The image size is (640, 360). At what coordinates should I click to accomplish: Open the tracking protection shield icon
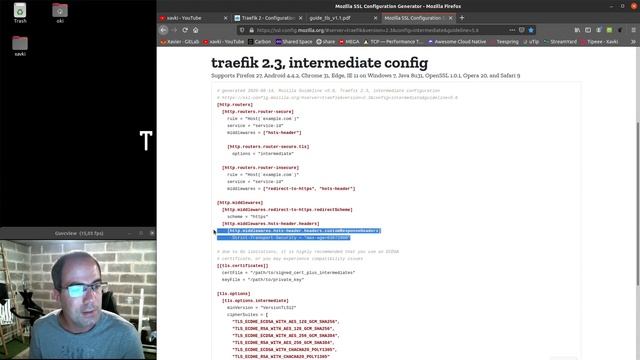242,30
